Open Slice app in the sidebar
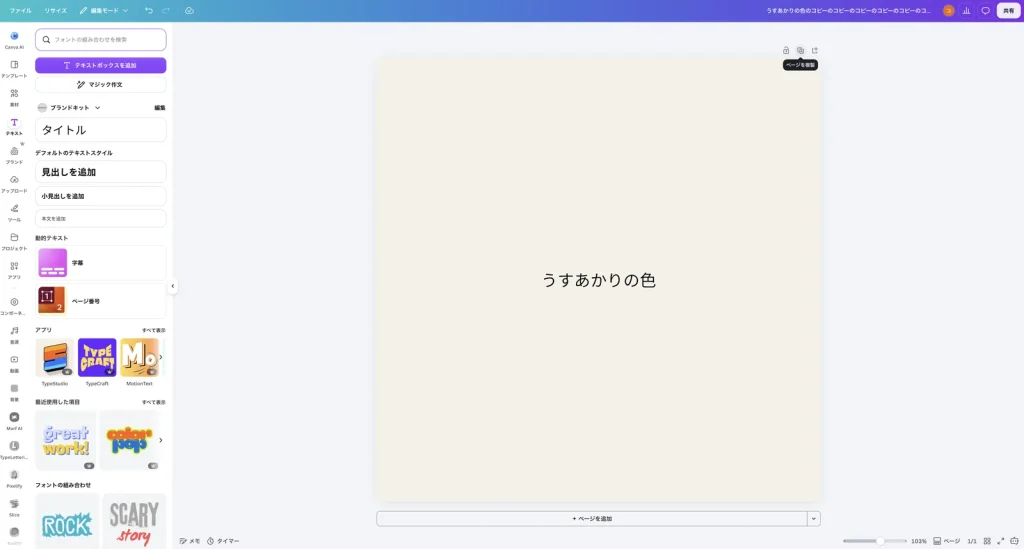The height and width of the screenshot is (549, 1024). tap(14, 507)
